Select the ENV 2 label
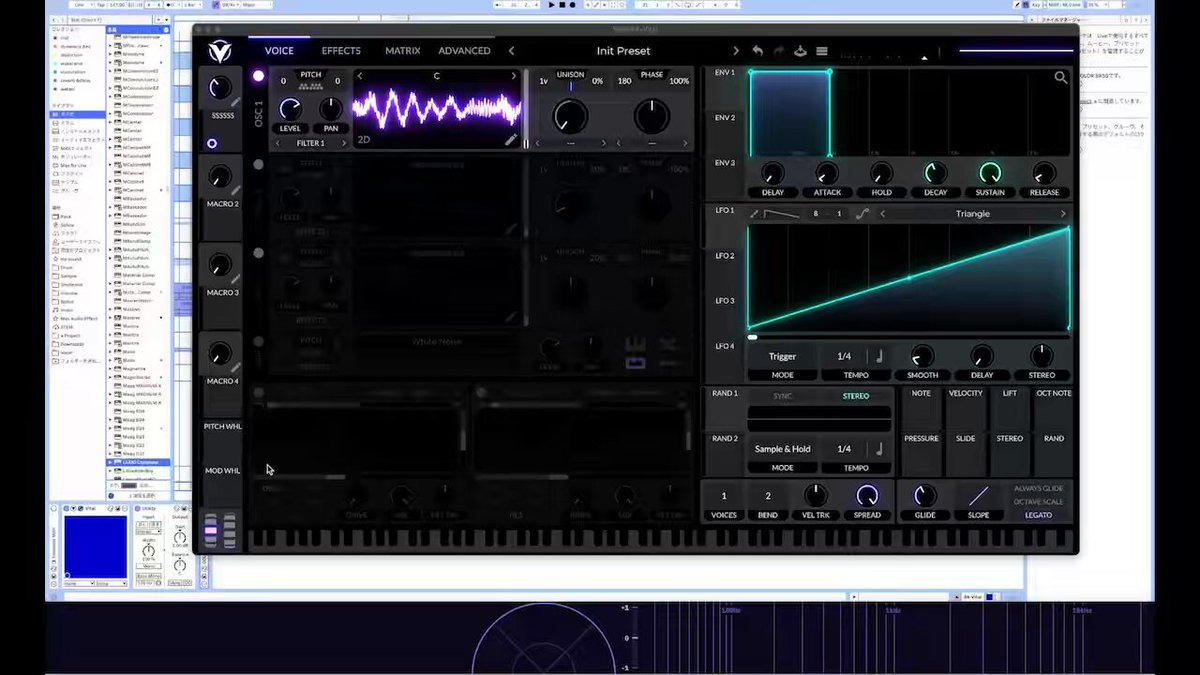Image resolution: width=1200 pixels, height=675 pixels. point(725,118)
